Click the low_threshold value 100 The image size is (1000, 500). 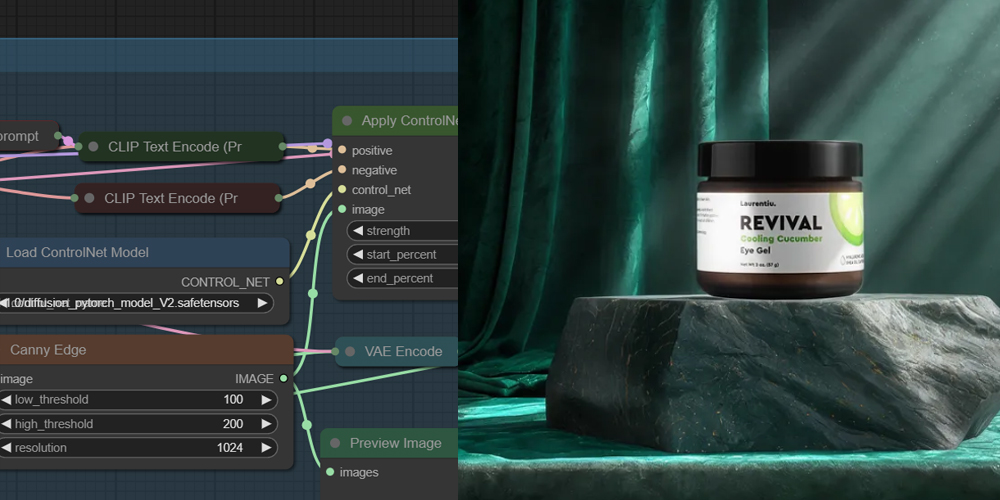click(233, 400)
